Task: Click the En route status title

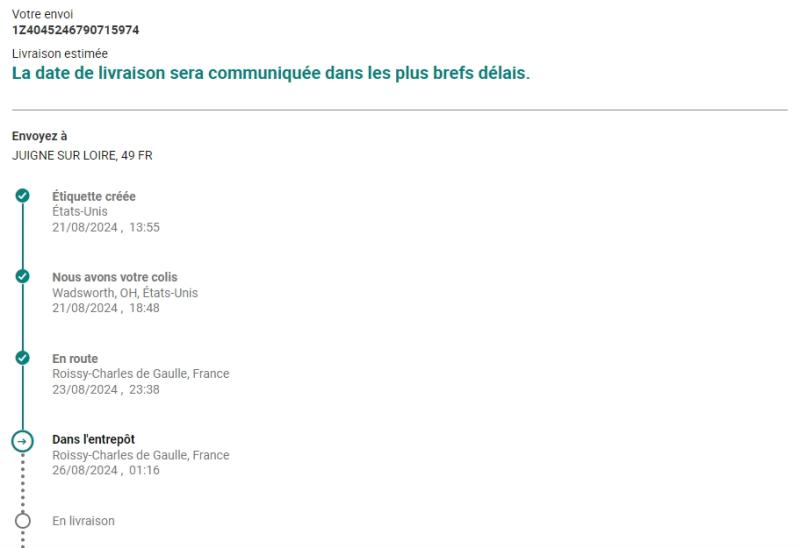Action: (75, 359)
